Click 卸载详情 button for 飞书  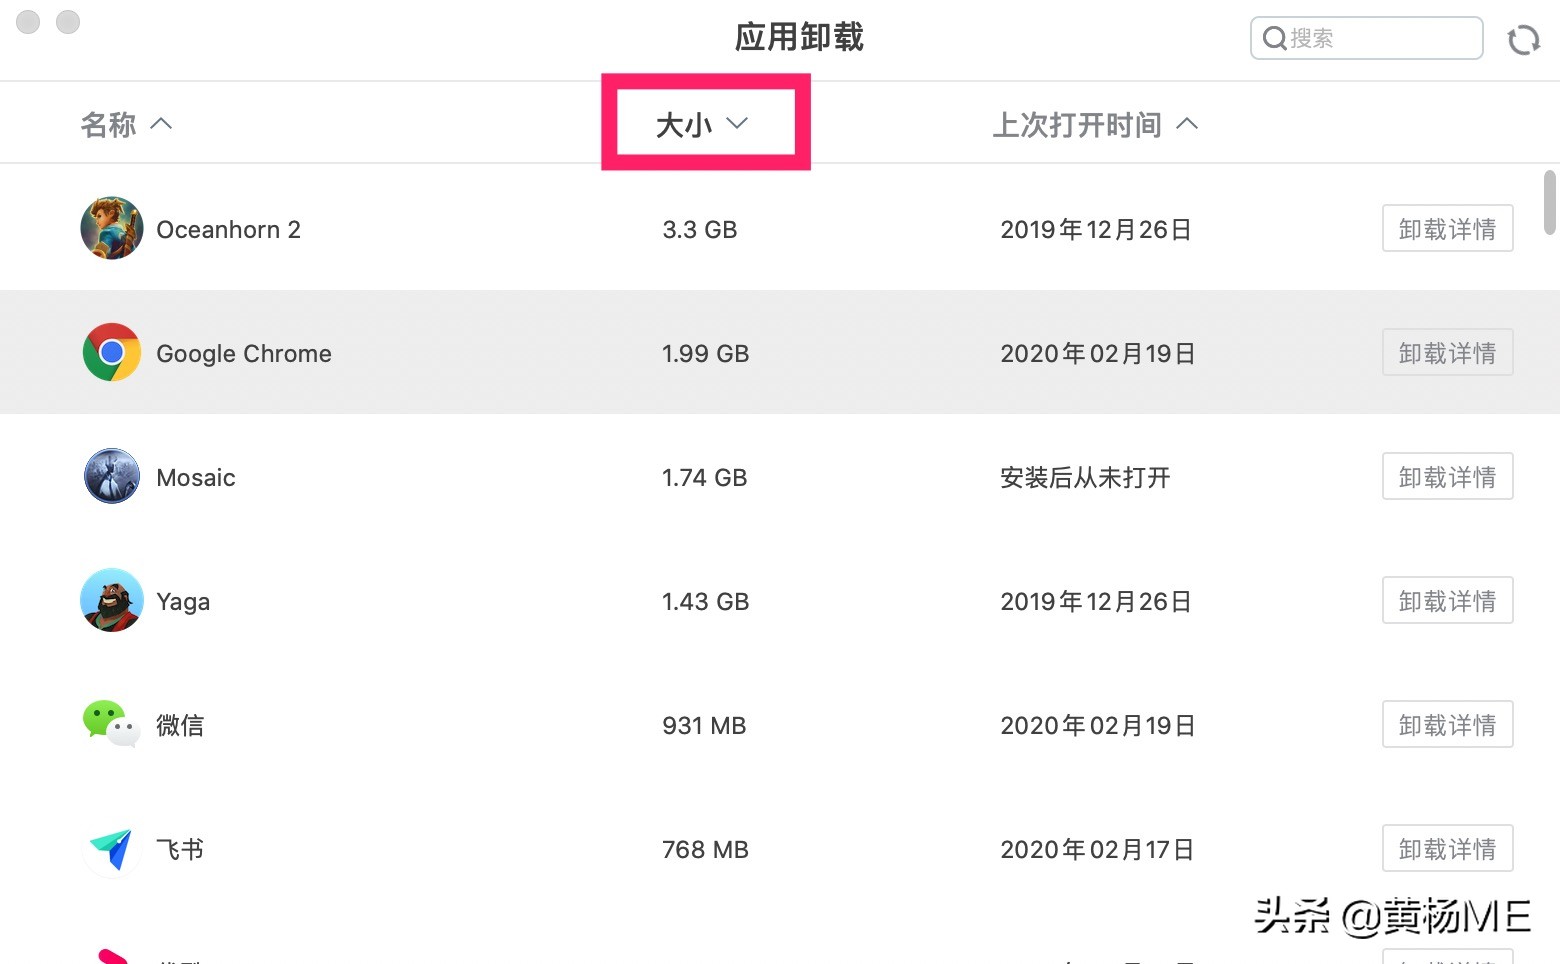click(1447, 849)
